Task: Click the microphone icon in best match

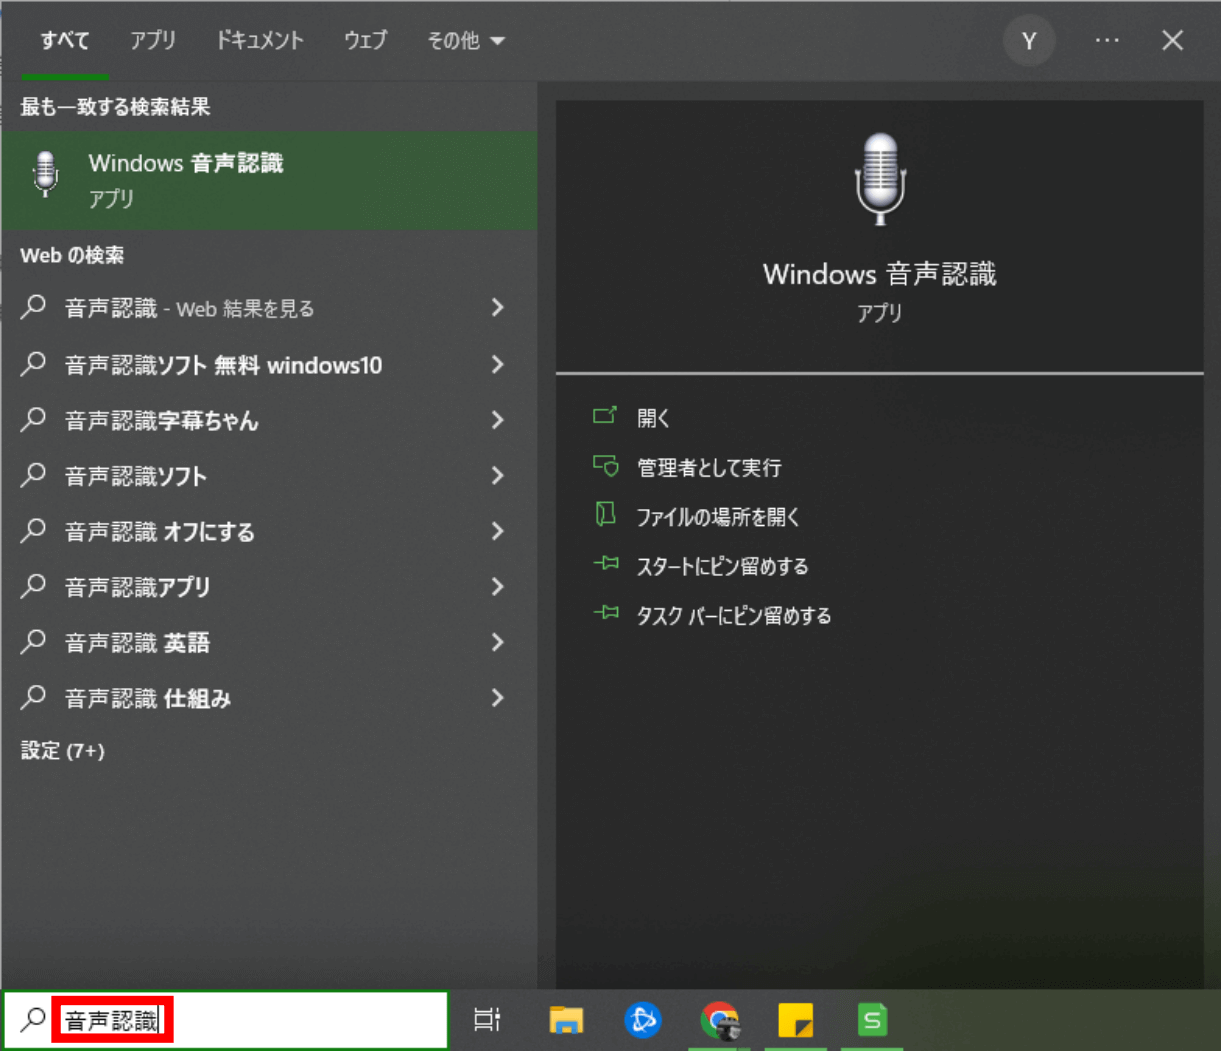Action: [x=45, y=174]
